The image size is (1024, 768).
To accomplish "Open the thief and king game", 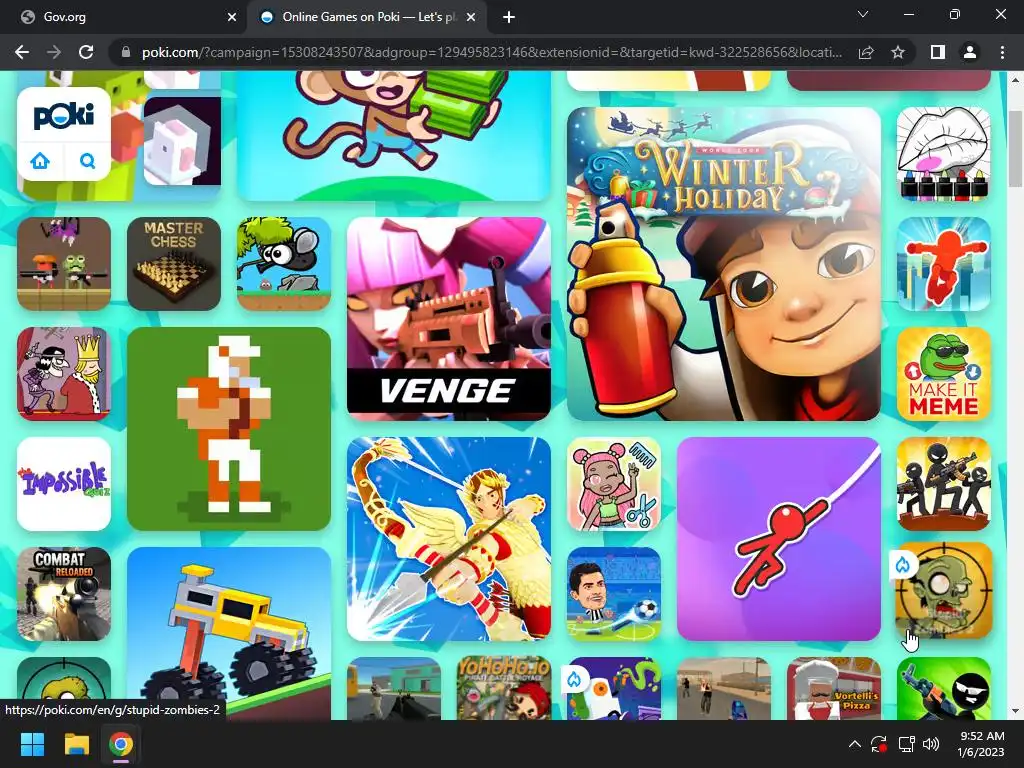I will coord(64,374).
